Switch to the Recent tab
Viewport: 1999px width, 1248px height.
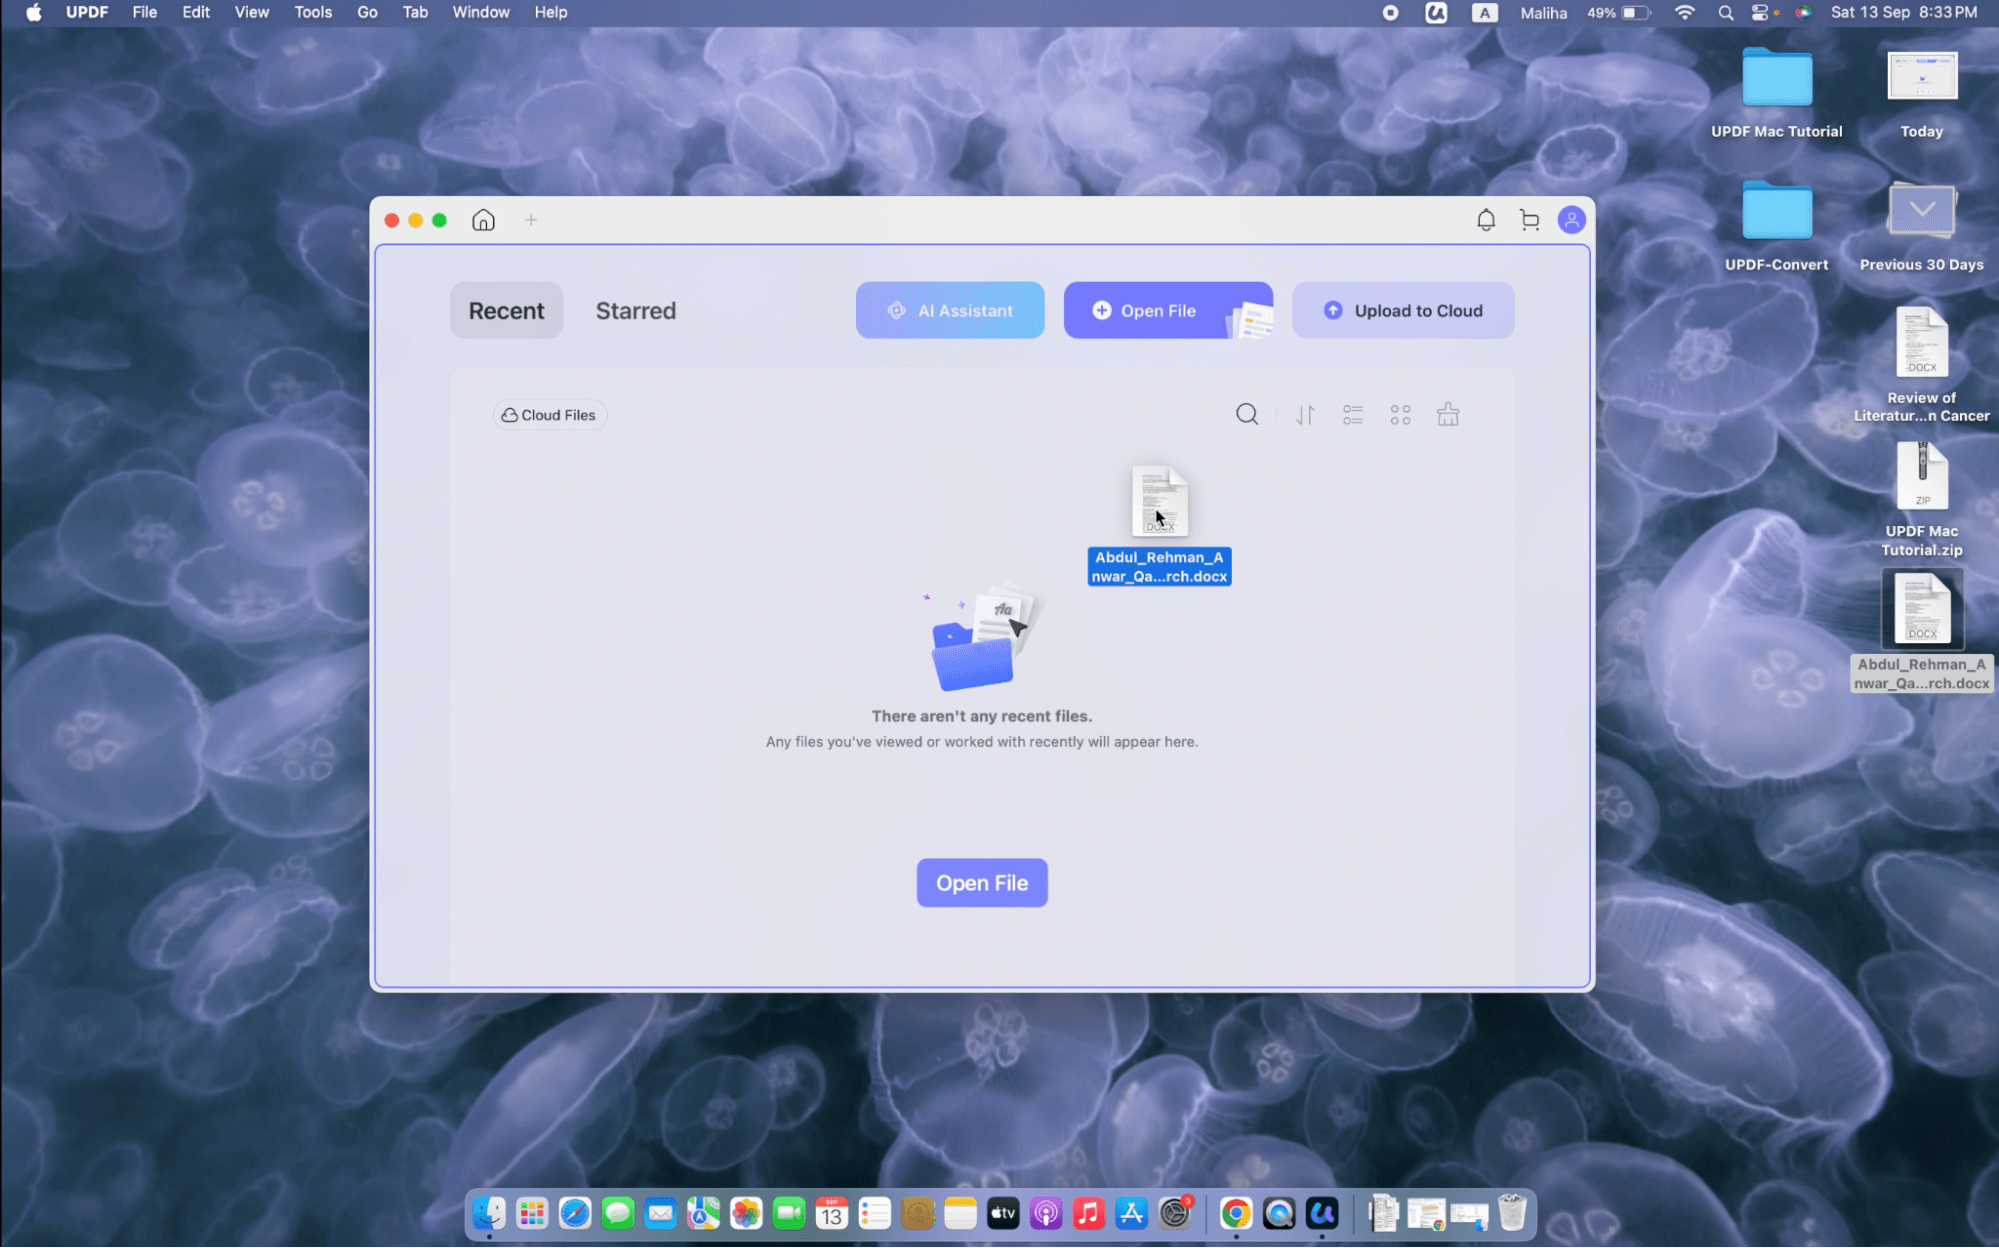click(x=506, y=311)
